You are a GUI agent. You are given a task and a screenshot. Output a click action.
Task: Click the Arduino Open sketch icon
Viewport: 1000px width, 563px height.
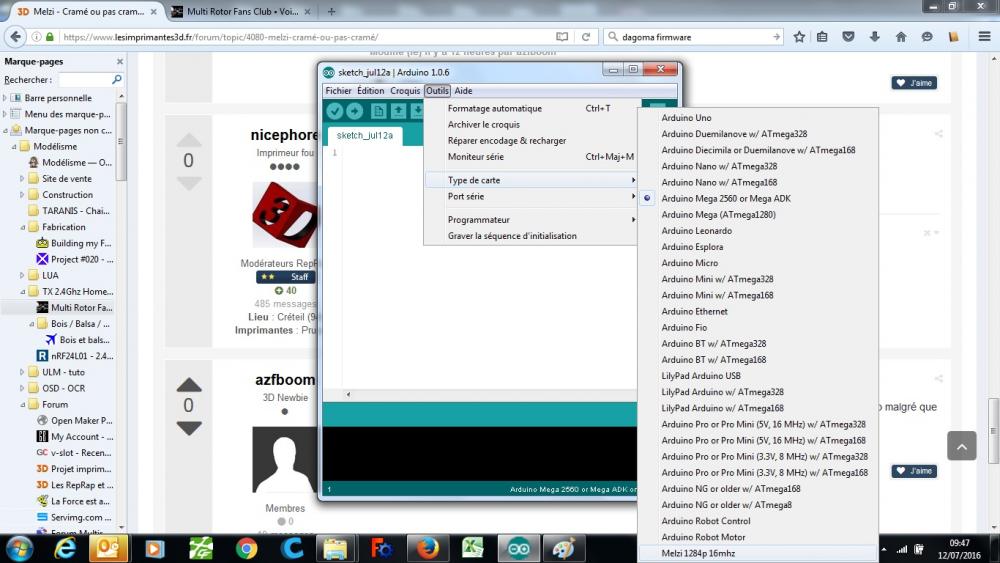[398, 111]
